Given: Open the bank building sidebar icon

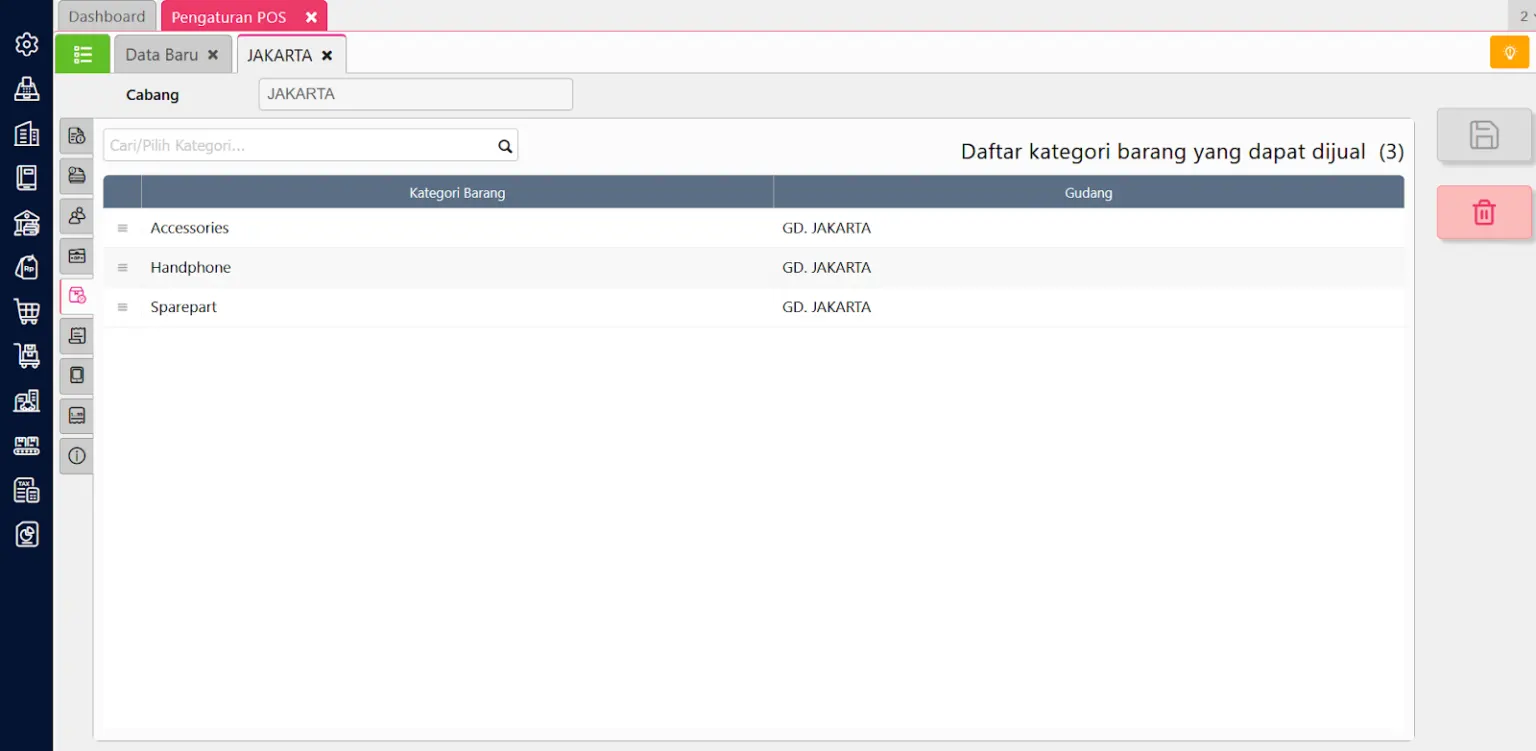Looking at the screenshot, I should (x=27, y=223).
